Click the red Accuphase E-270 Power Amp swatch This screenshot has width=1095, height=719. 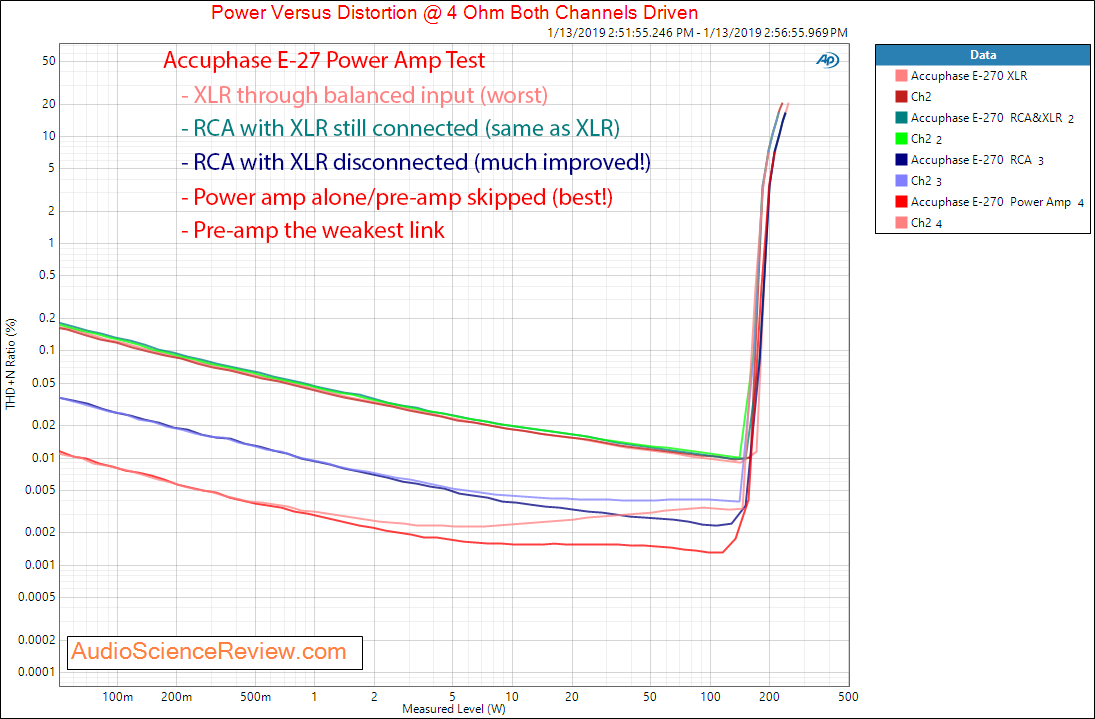[x=901, y=202]
